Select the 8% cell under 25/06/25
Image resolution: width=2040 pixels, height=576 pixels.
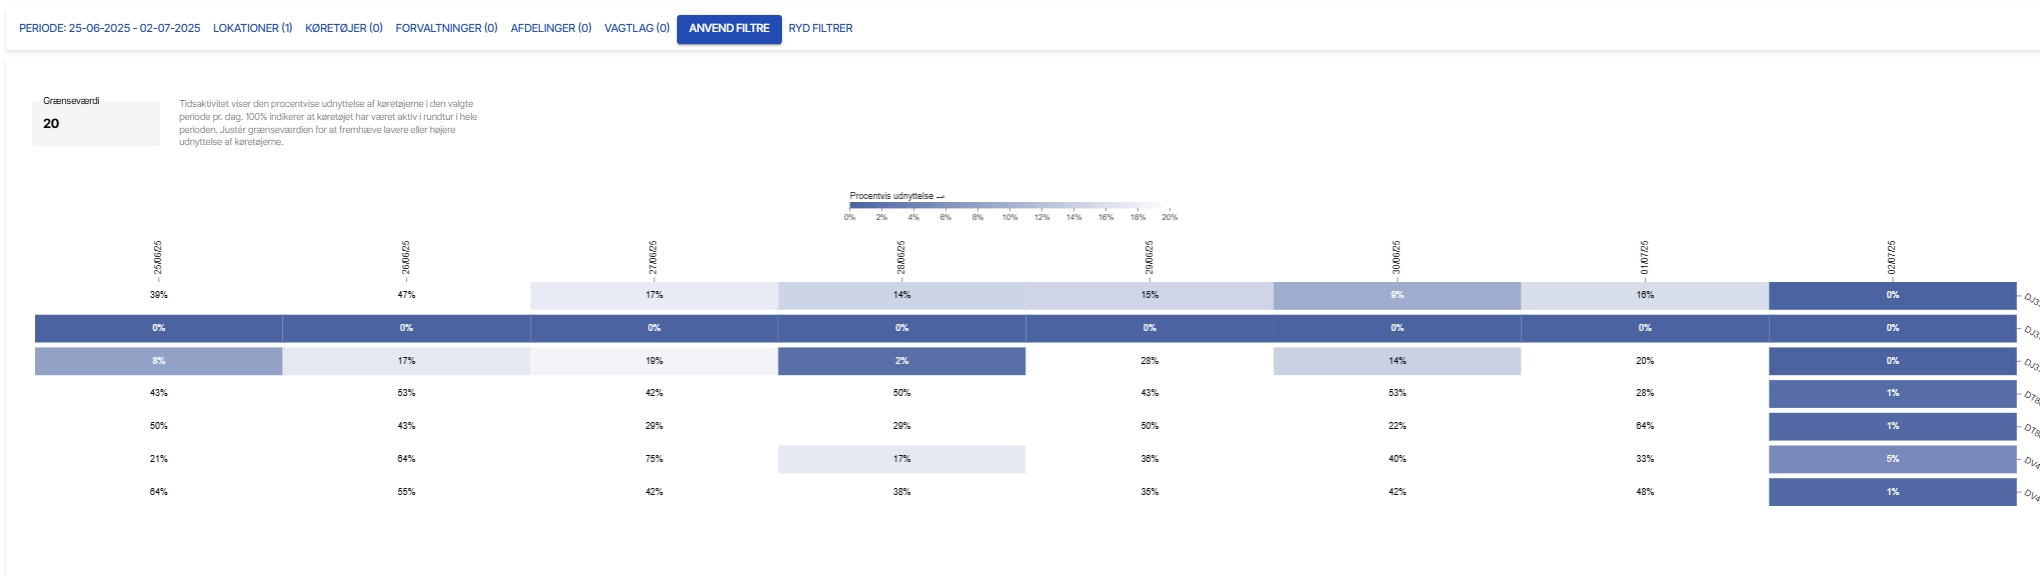coord(159,361)
